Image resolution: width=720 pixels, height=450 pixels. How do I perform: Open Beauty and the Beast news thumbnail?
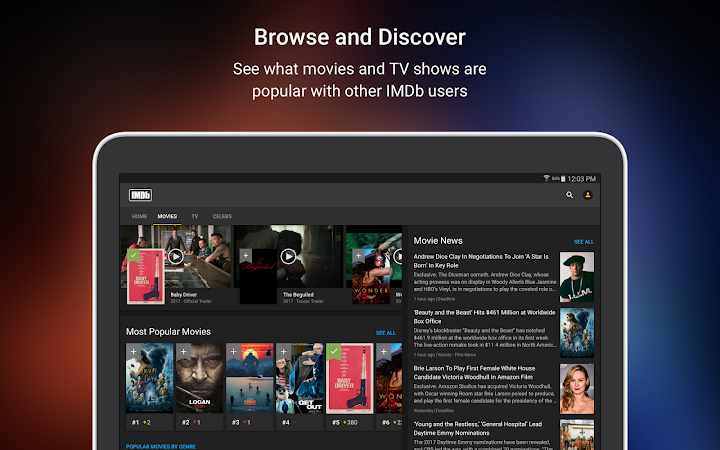577,333
